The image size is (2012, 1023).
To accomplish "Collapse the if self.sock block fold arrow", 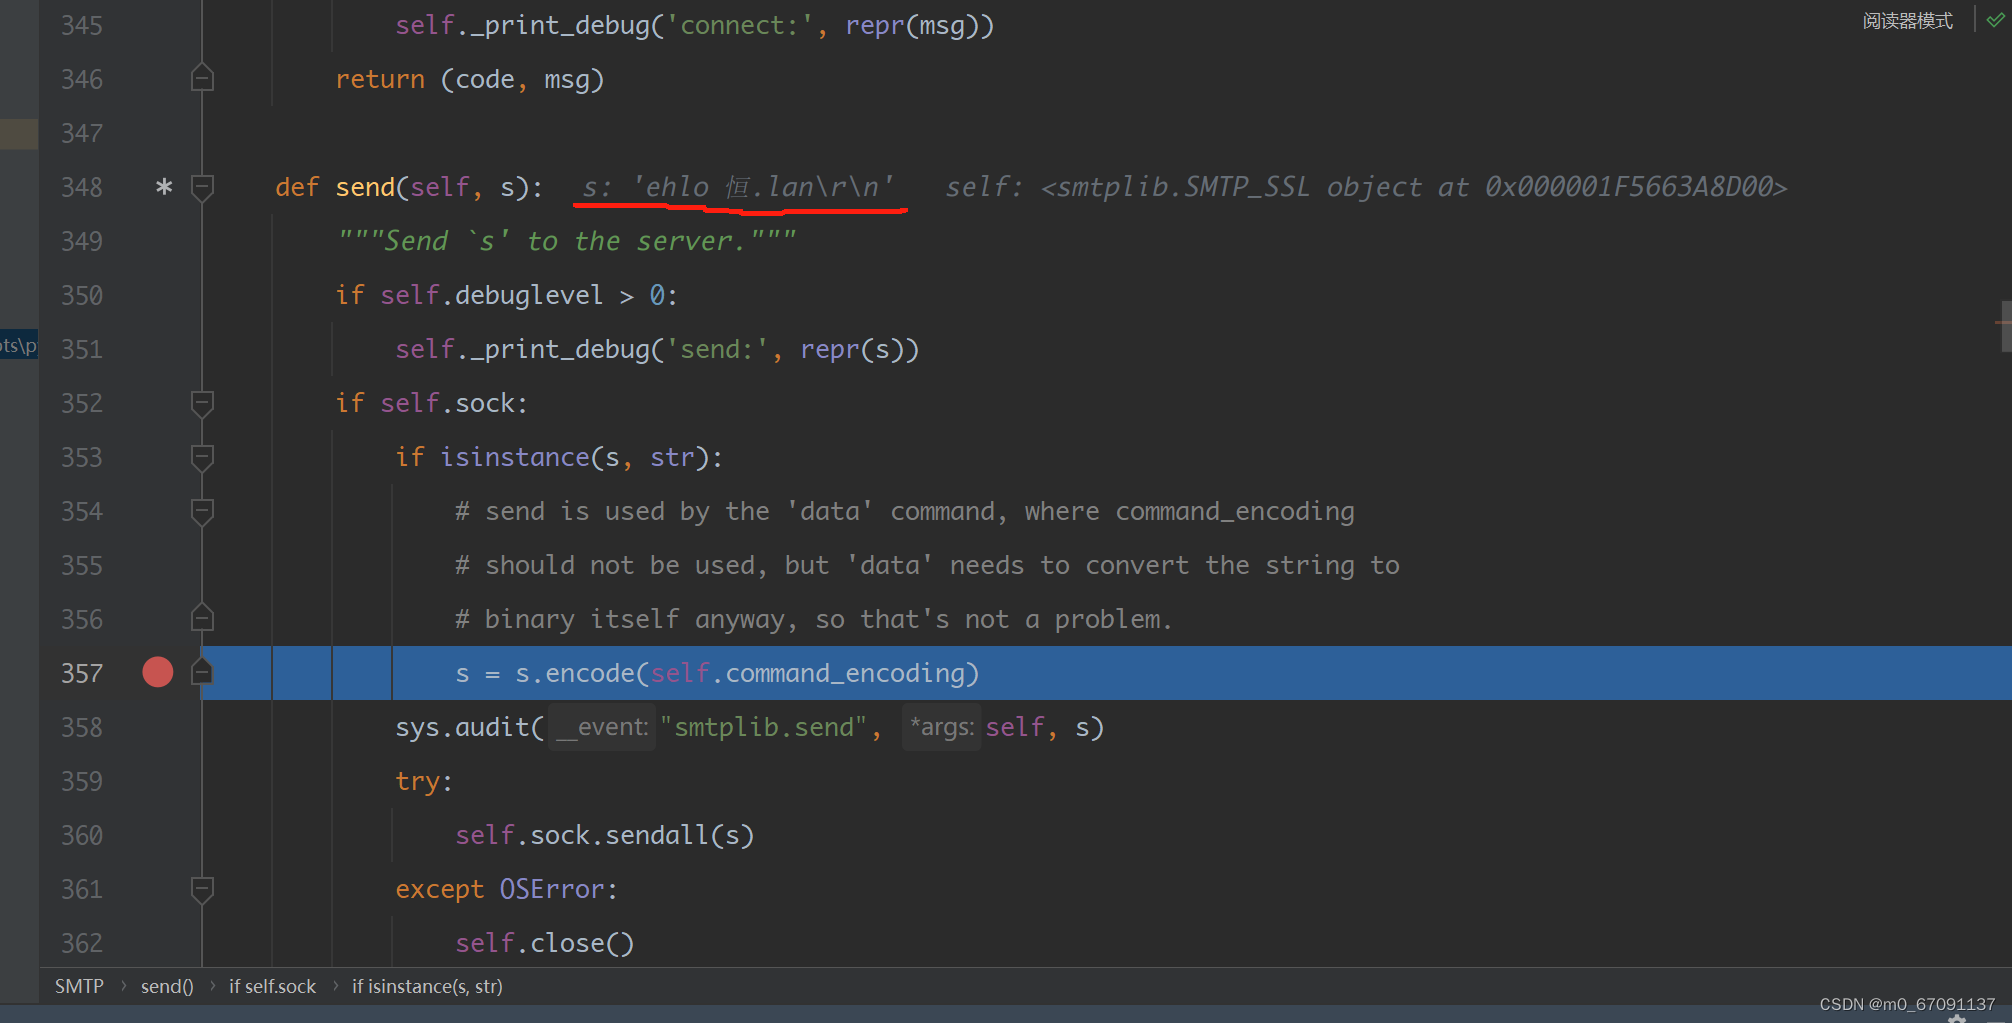I will point(202,402).
